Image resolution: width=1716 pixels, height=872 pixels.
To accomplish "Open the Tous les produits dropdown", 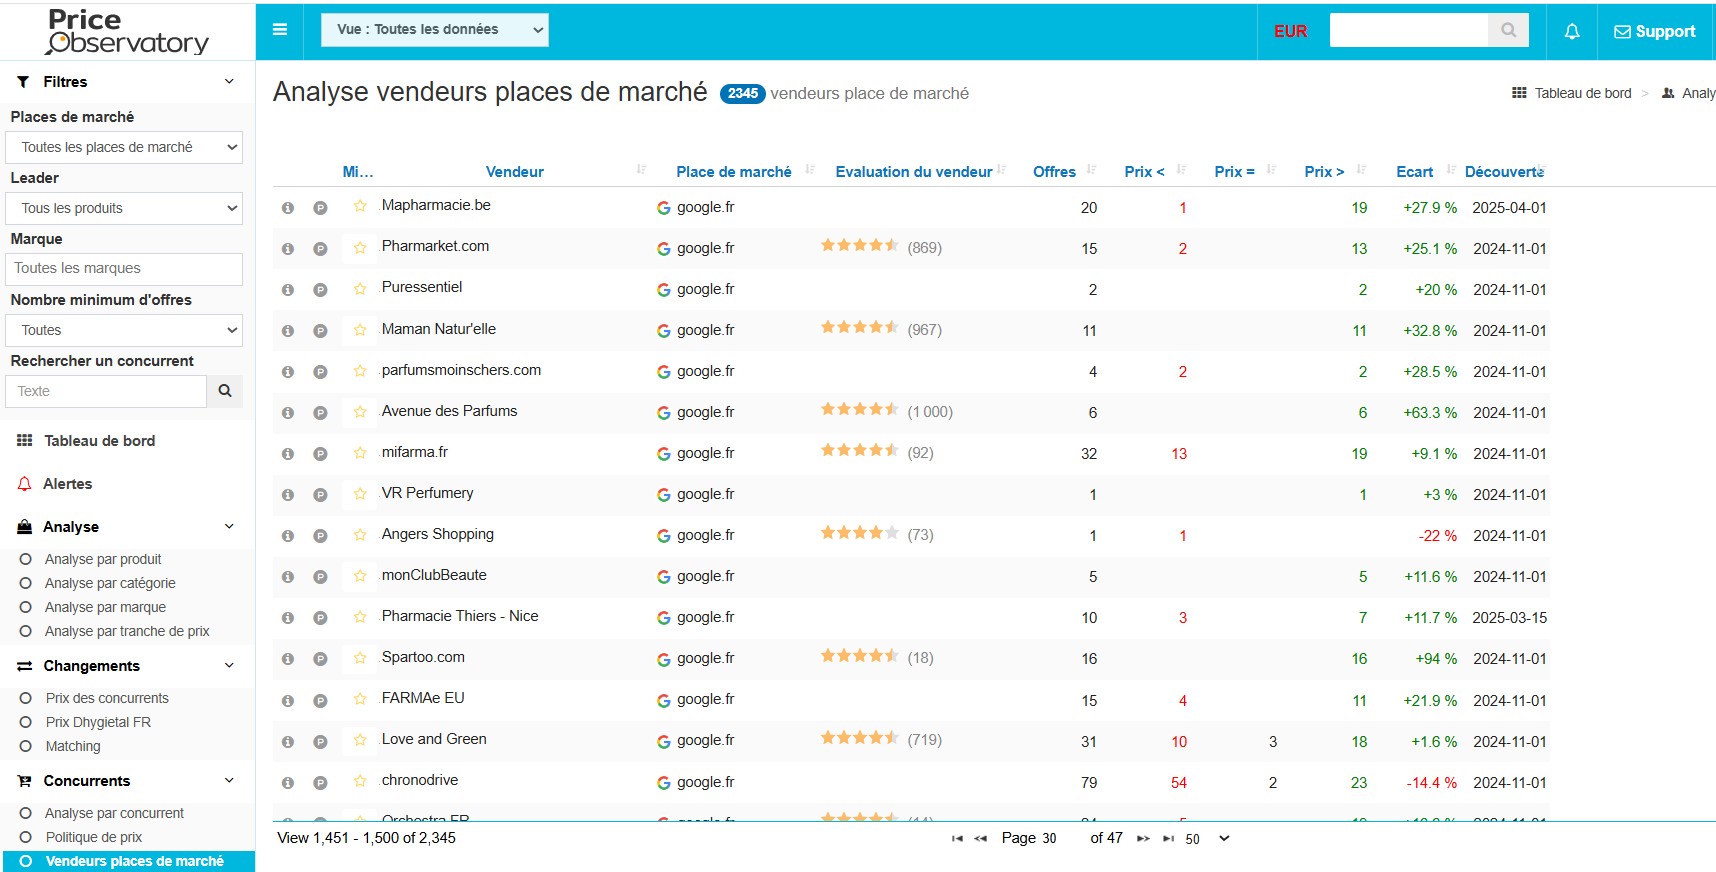I will pyautogui.click(x=126, y=208).
